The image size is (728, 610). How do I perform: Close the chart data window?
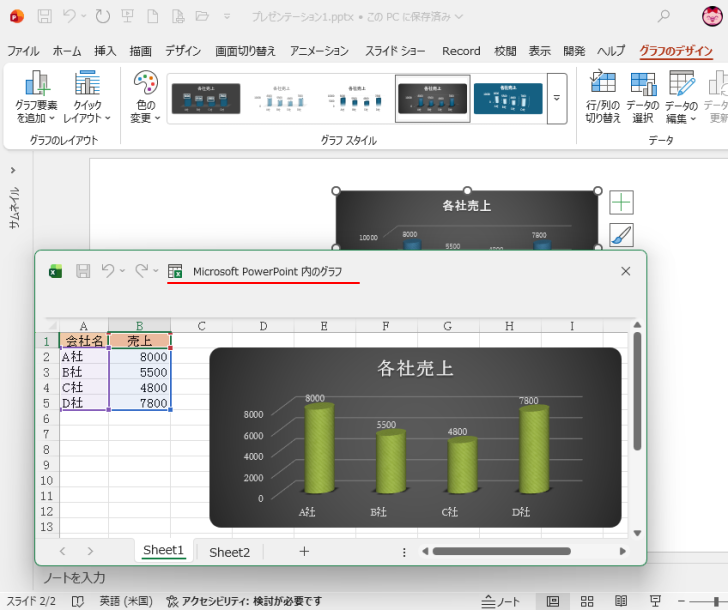click(x=626, y=271)
